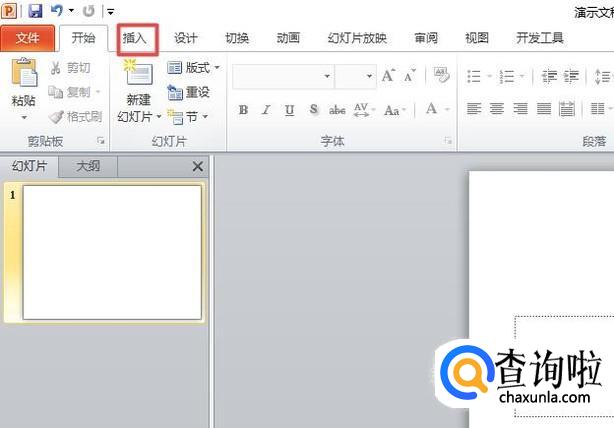Switch to the 动画 ribbon tab
The height and width of the screenshot is (428, 614).
pyautogui.click(x=288, y=38)
